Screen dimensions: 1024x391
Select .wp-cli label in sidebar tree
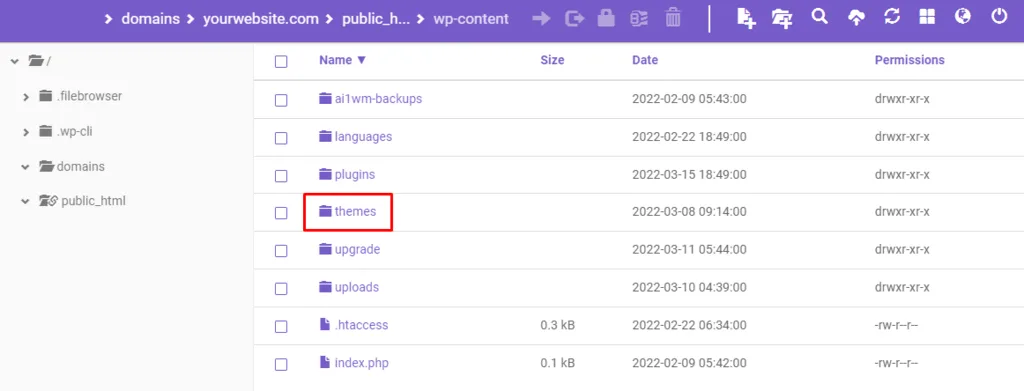click(x=74, y=131)
